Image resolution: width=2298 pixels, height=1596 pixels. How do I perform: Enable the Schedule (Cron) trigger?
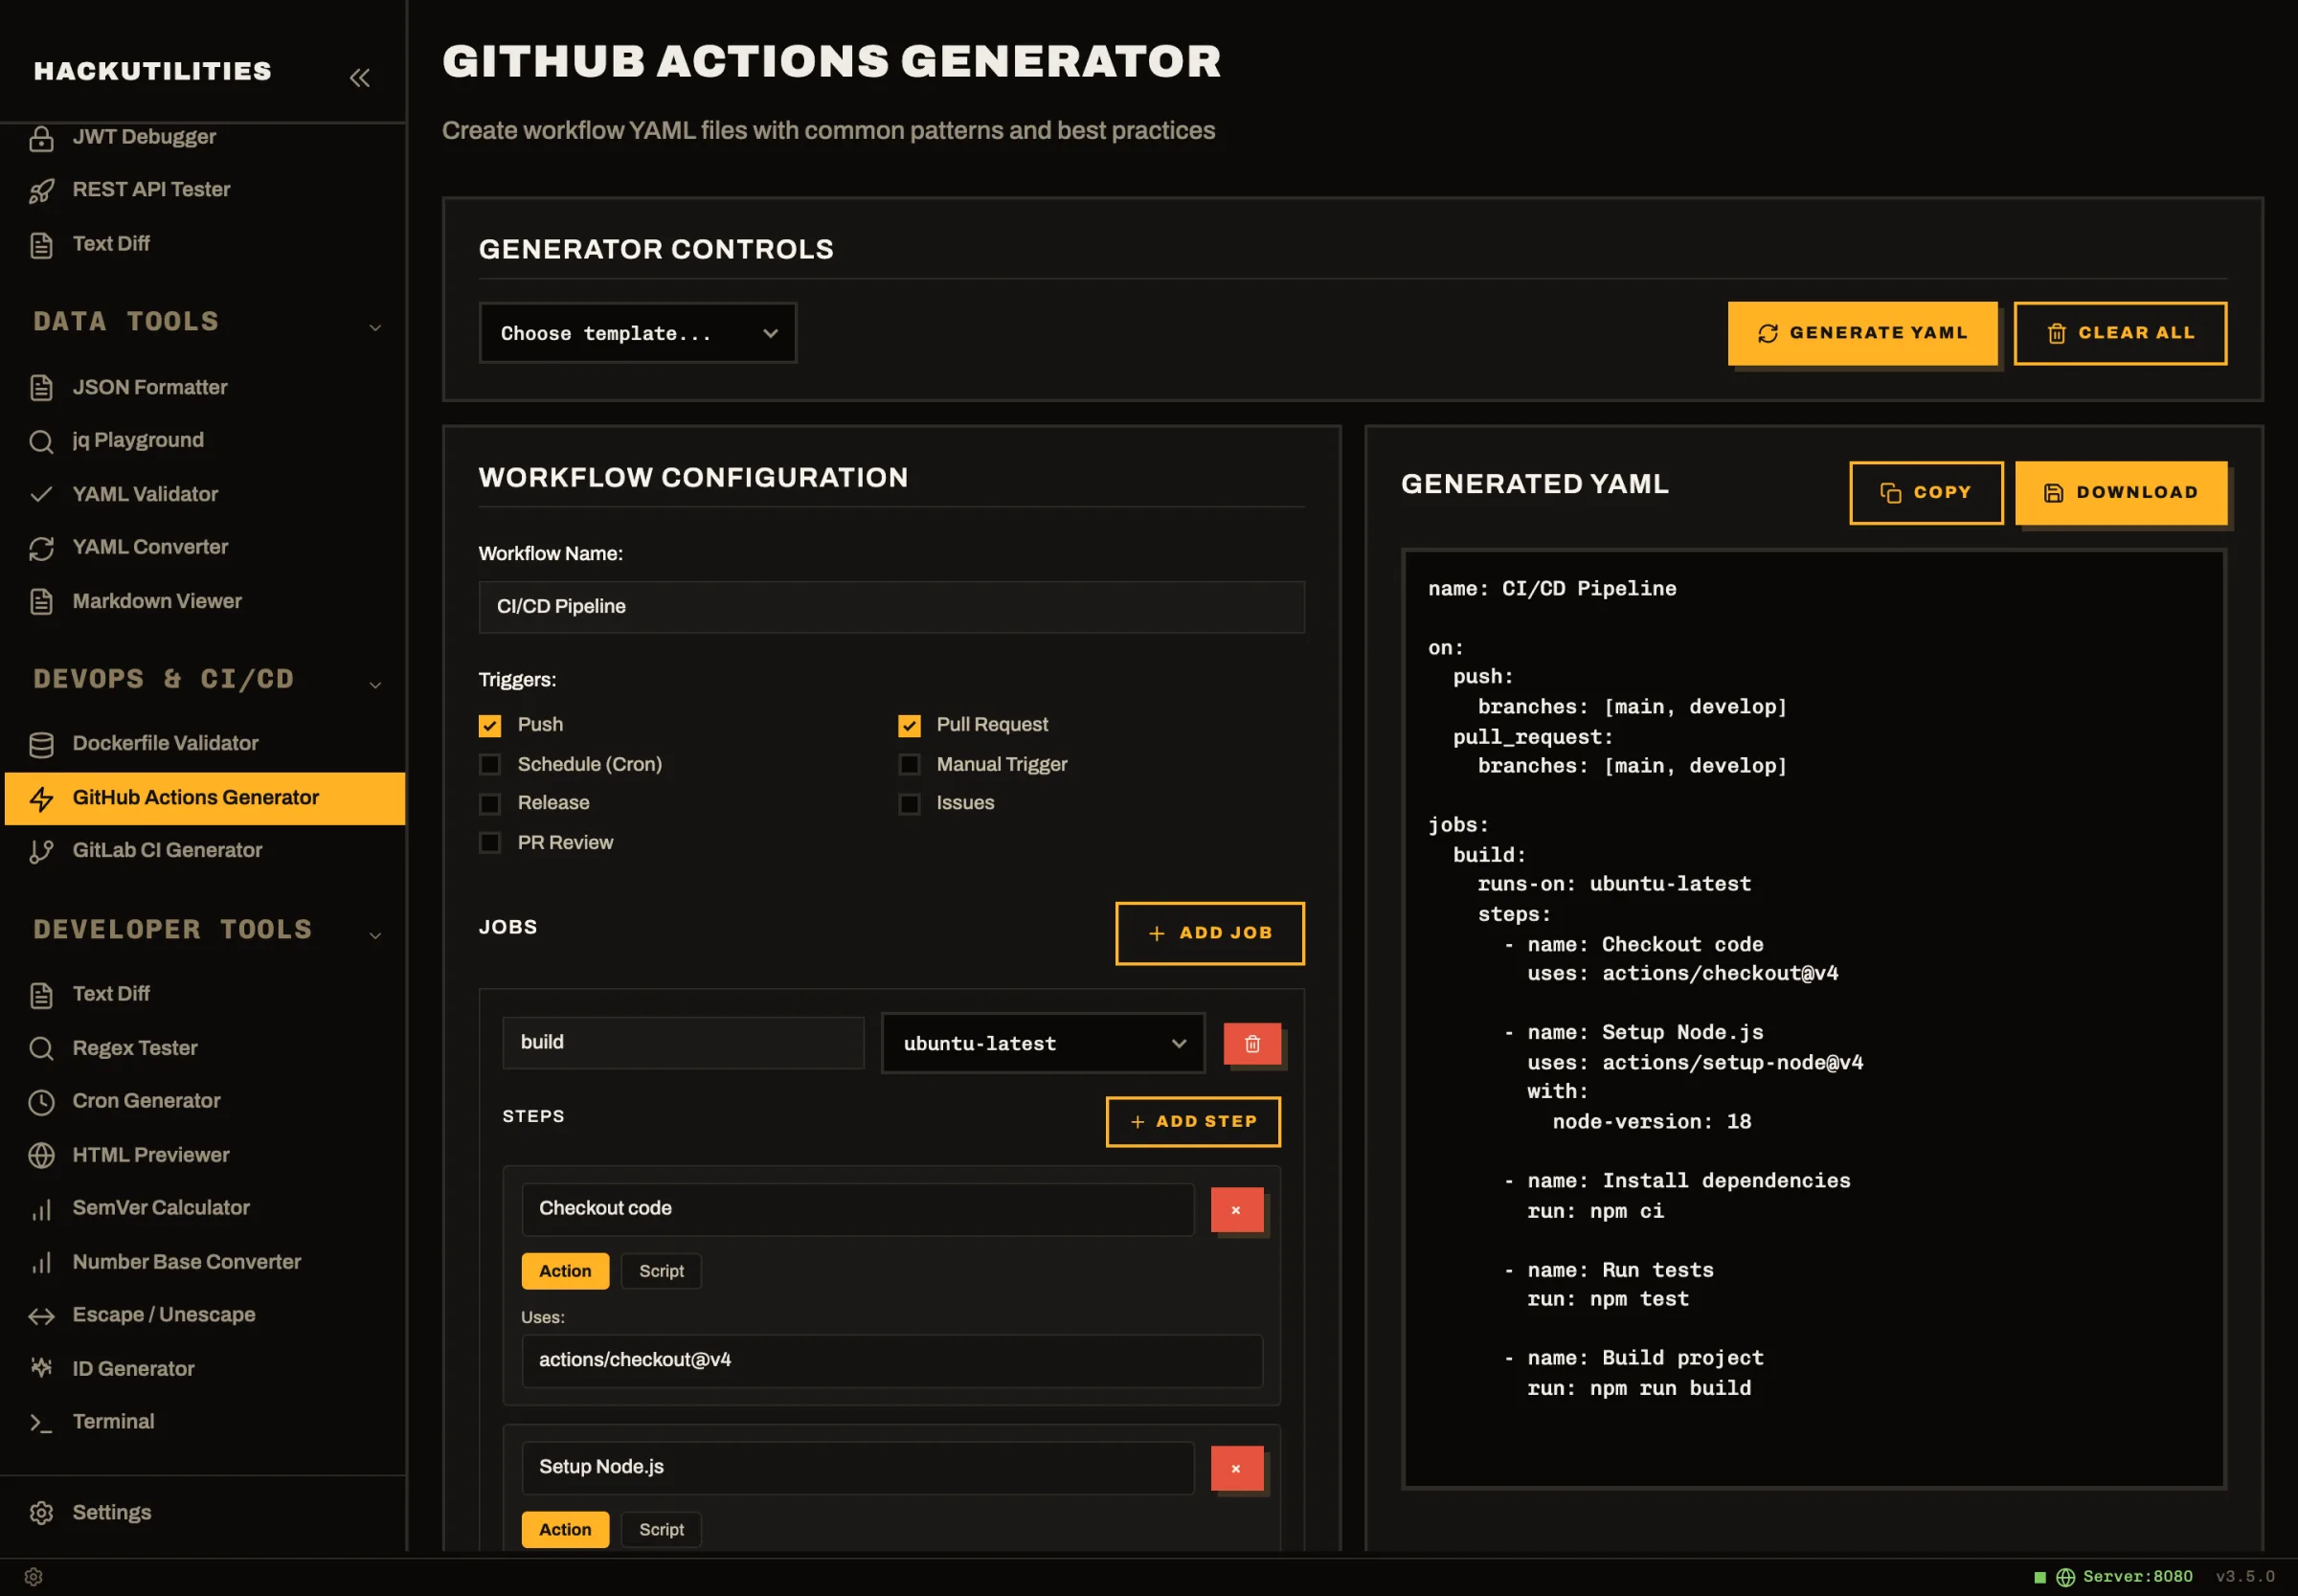pyautogui.click(x=490, y=764)
